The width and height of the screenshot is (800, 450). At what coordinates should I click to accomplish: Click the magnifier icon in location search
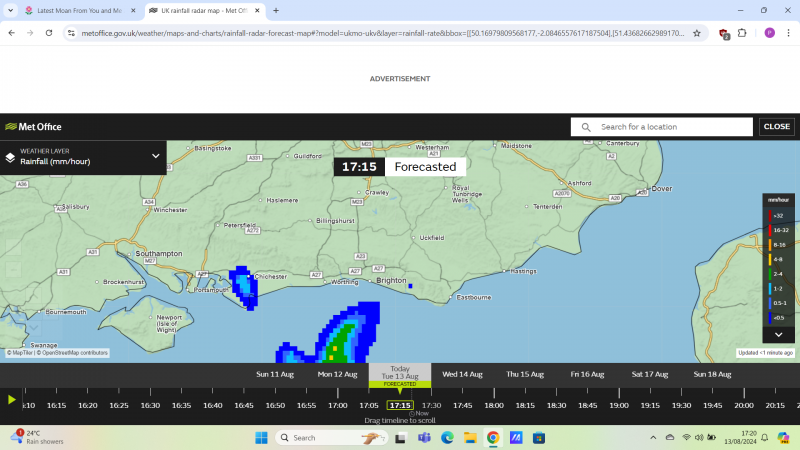coord(586,127)
